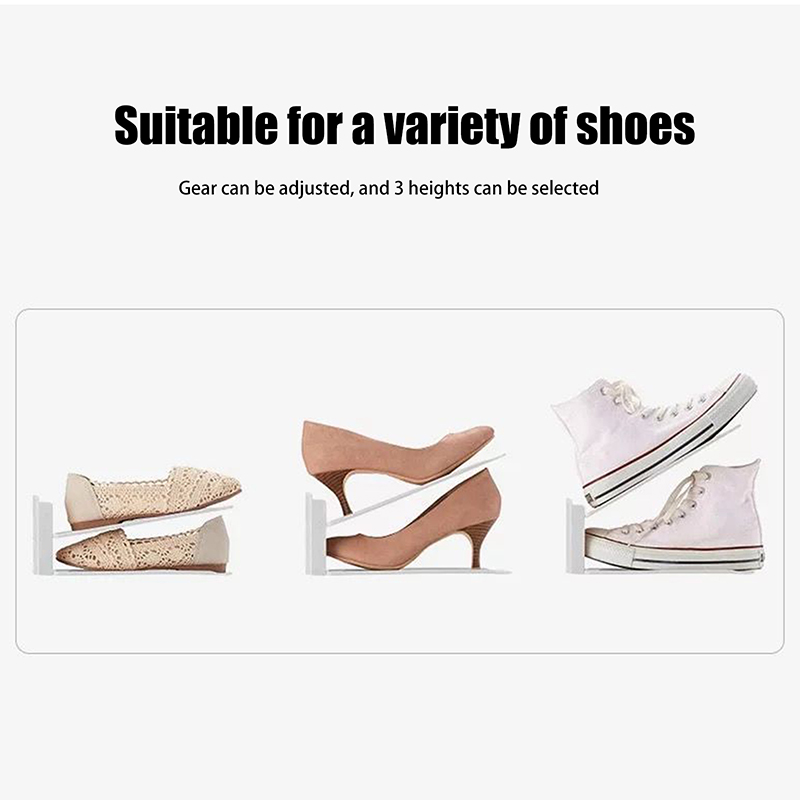The image size is (800, 800).
Task: Select the upper white high-top sneaker
Action: point(654,438)
